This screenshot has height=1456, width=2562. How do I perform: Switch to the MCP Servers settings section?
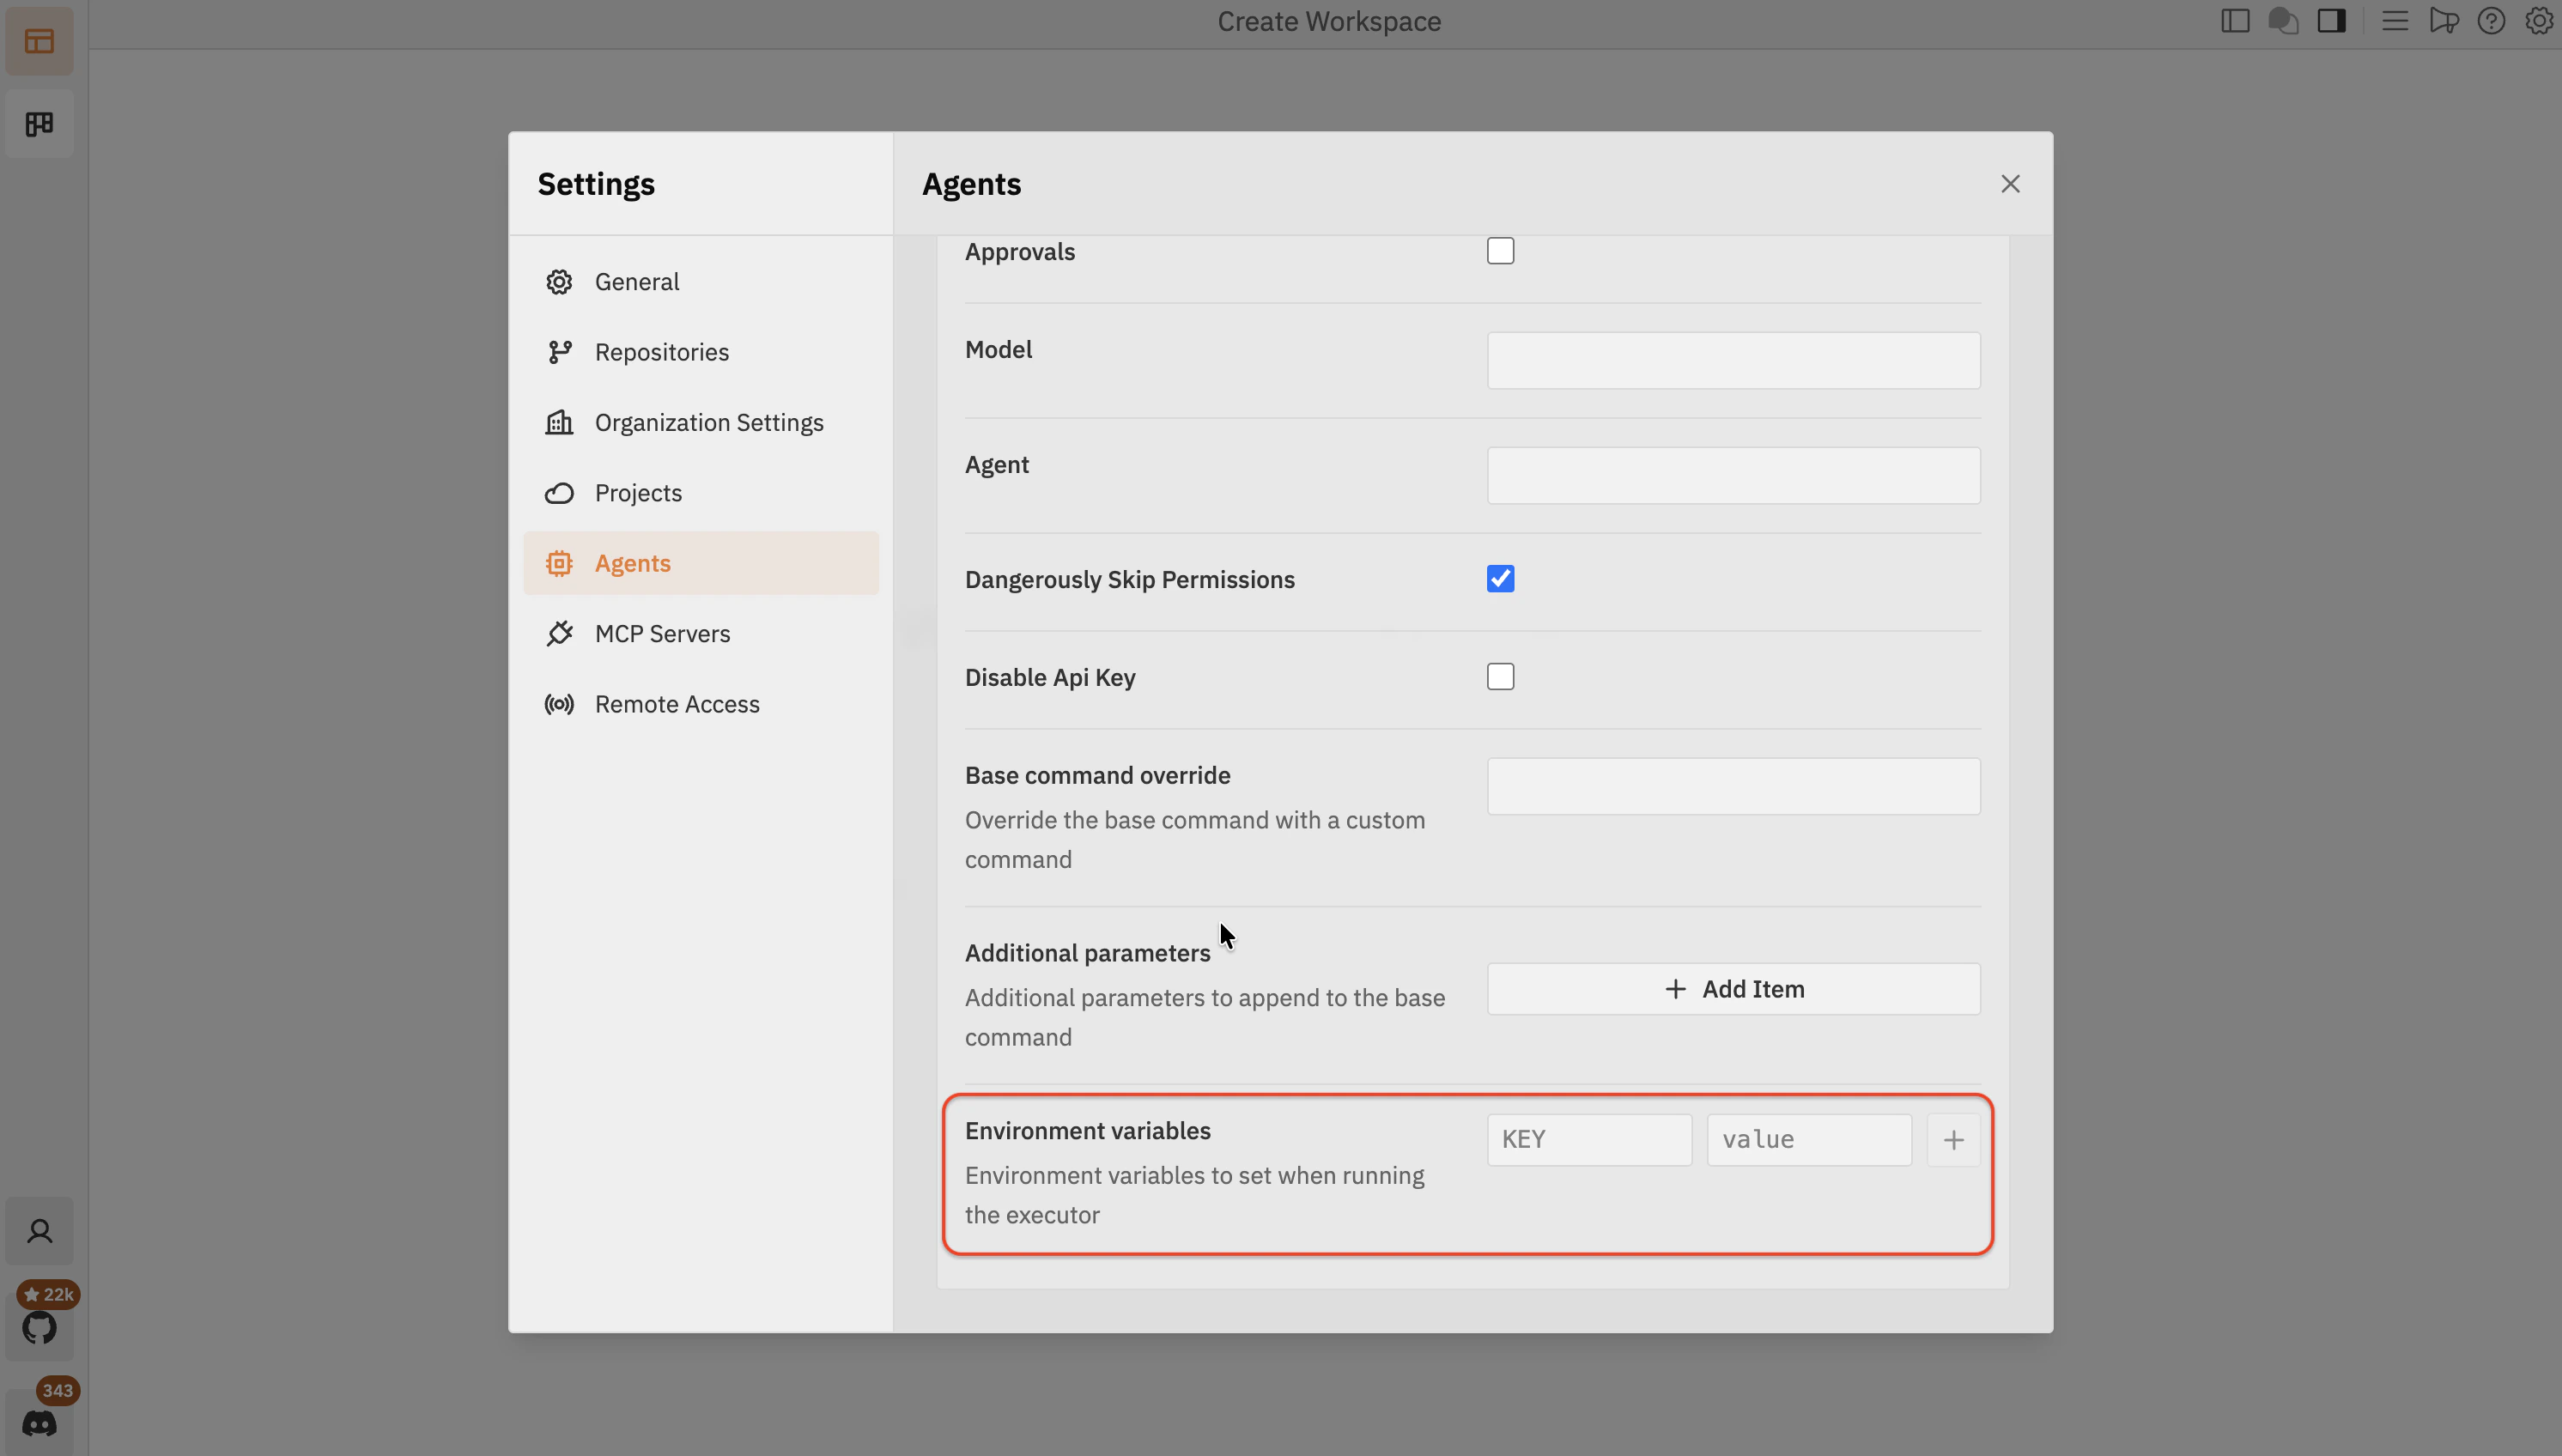click(x=663, y=633)
